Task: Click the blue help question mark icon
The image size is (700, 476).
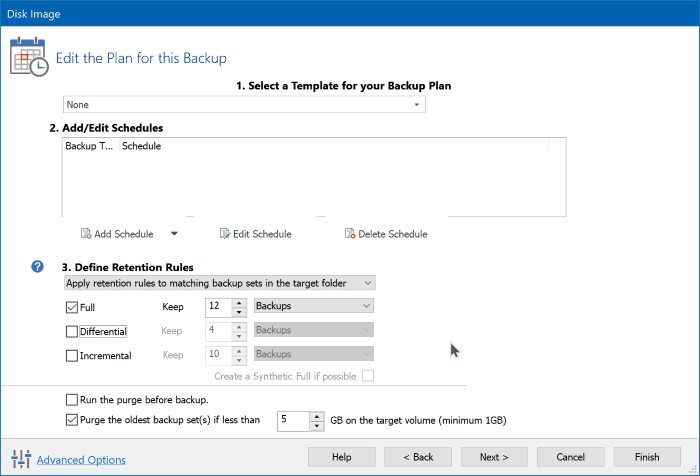Action: 38,267
